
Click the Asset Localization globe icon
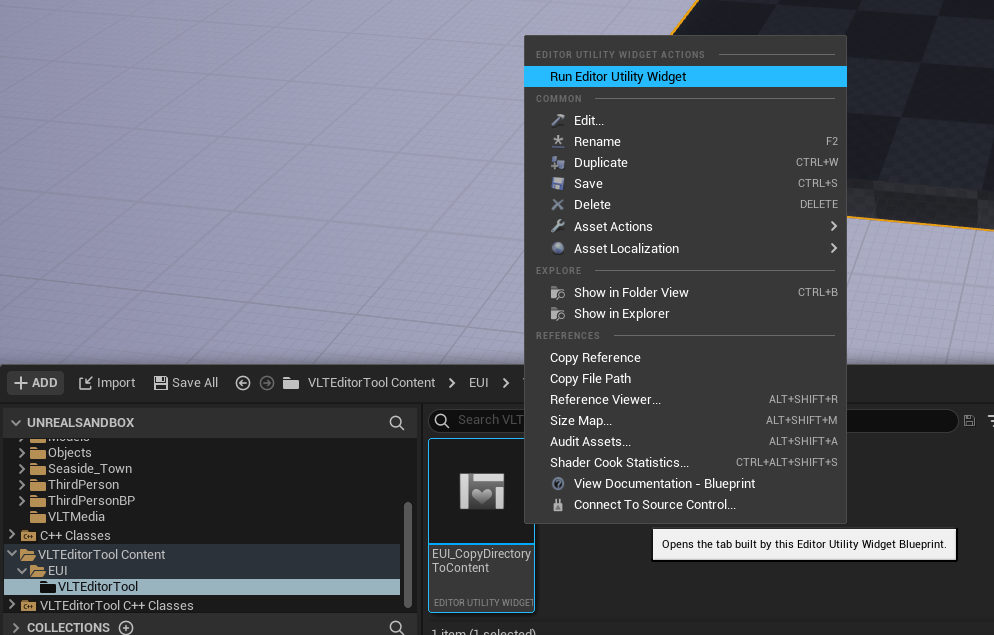(558, 248)
